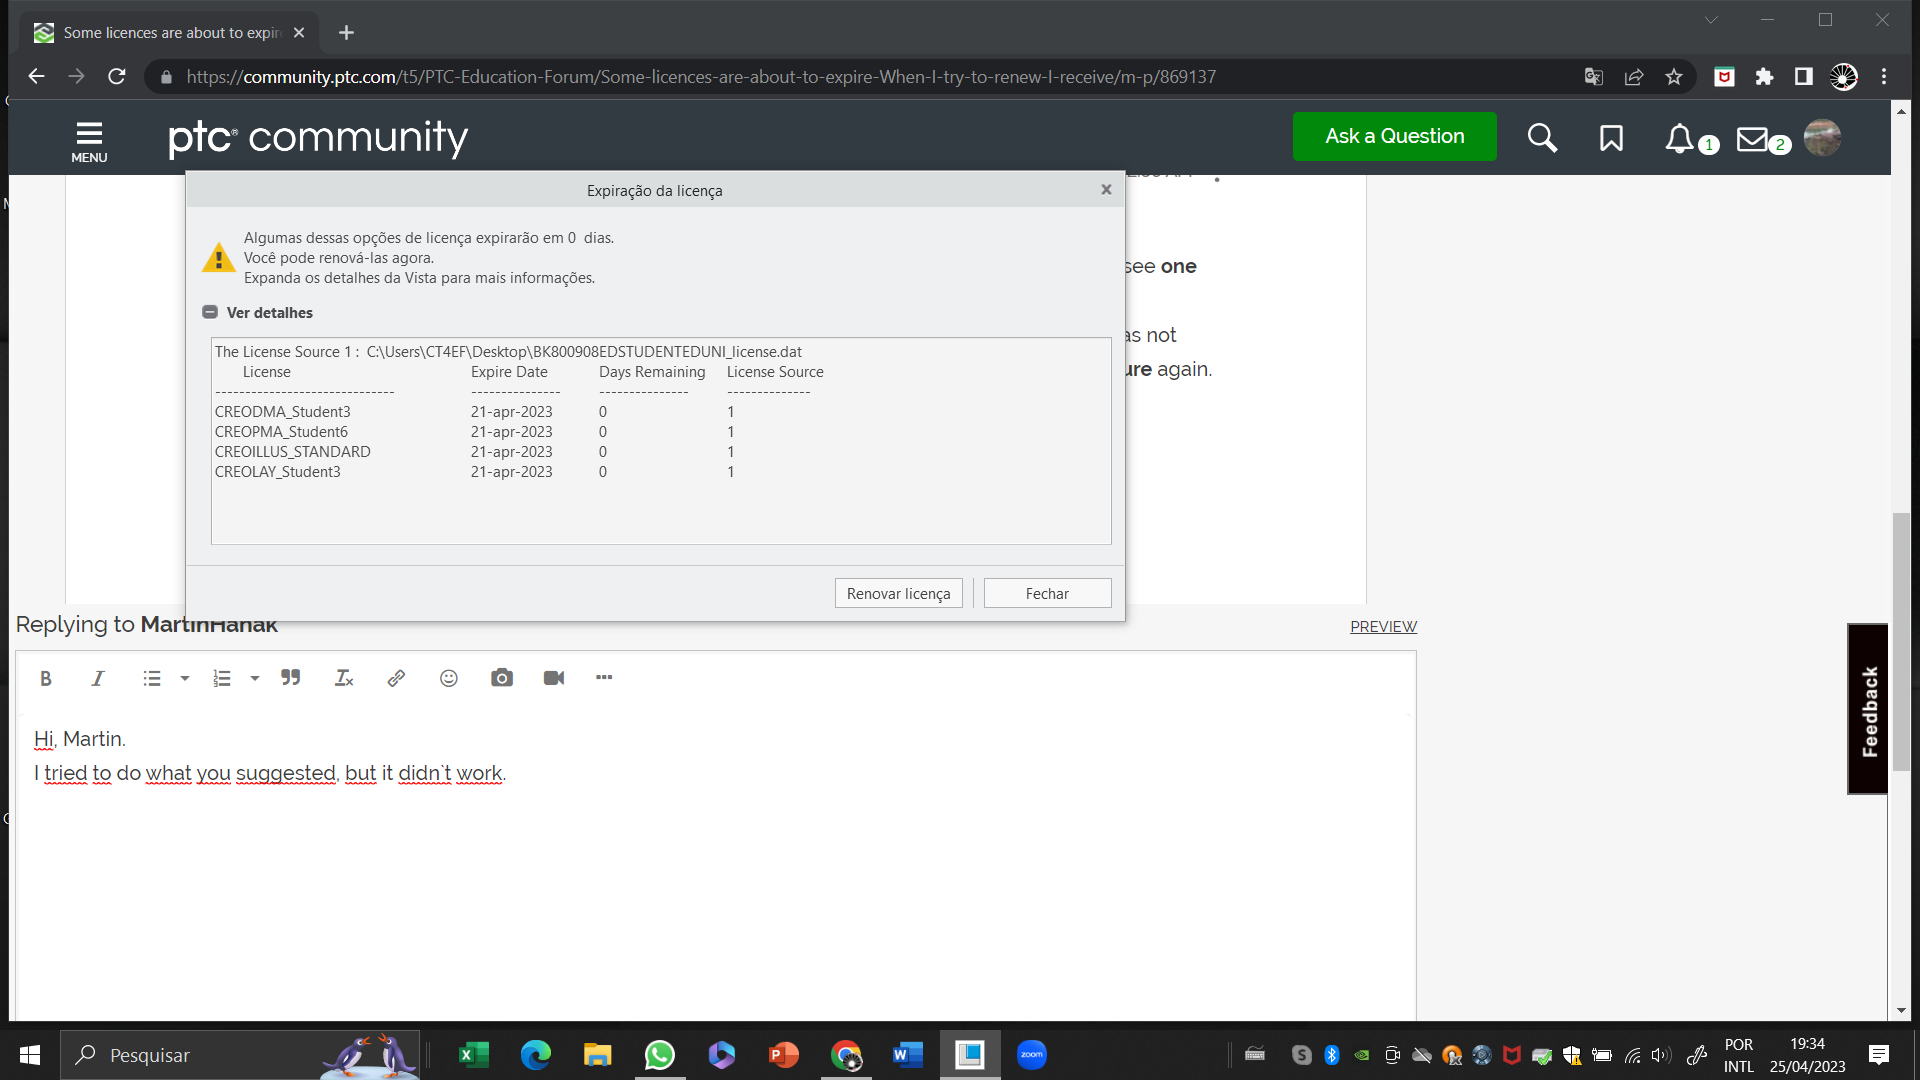Insert a block quote in the reply
The image size is (1920, 1080).
click(x=291, y=678)
